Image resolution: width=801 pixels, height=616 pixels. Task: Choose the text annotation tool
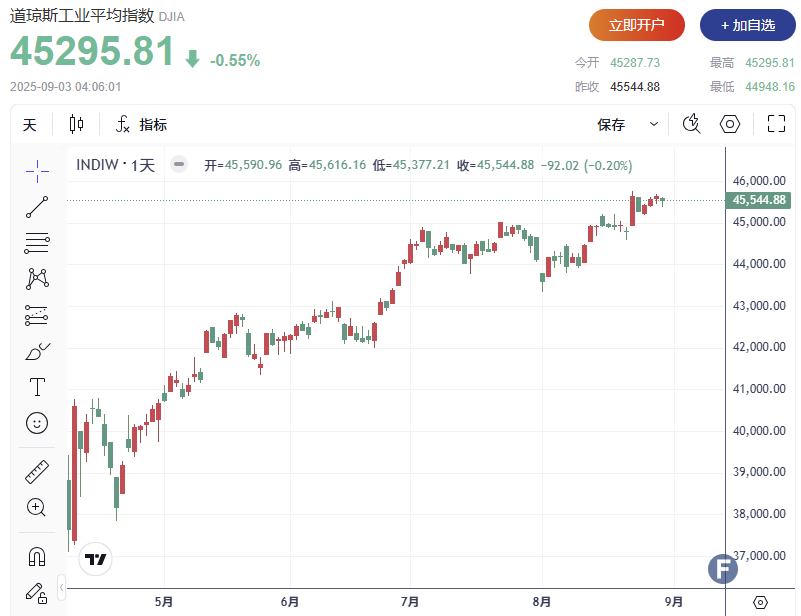coord(37,386)
